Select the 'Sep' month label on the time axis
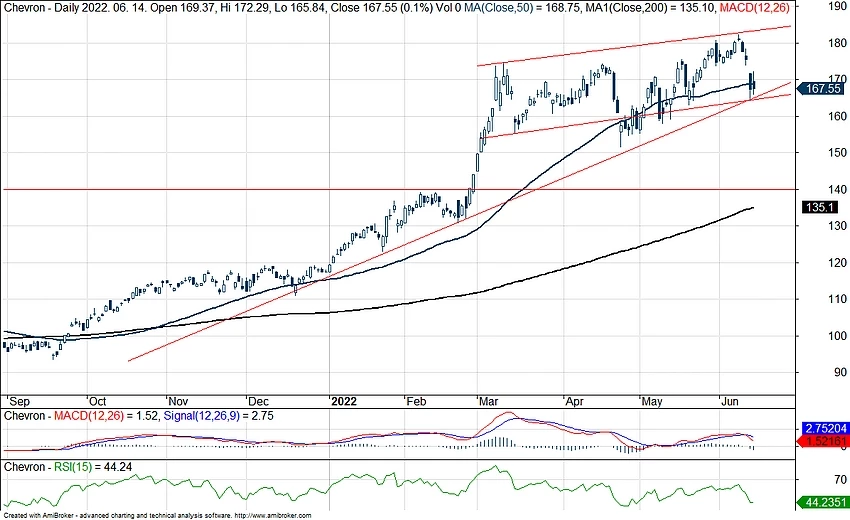The image size is (850, 520). [x=20, y=402]
